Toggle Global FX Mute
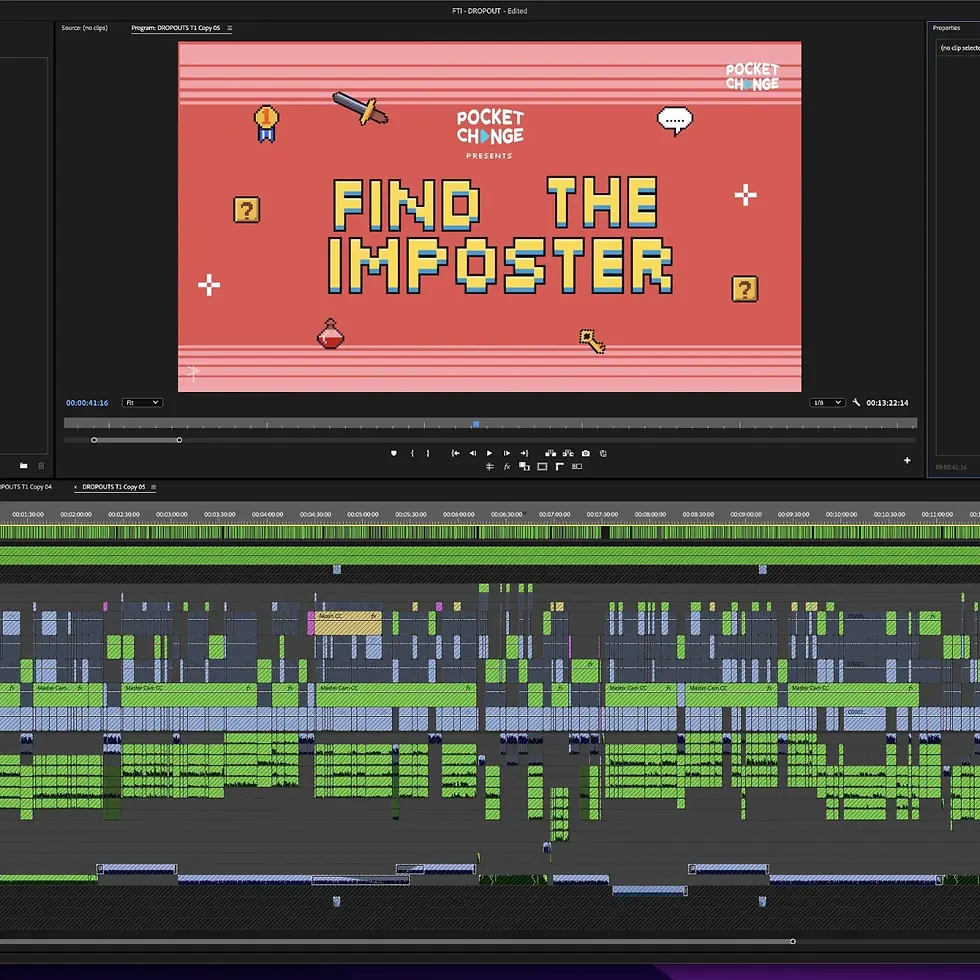Image resolution: width=980 pixels, height=980 pixels. click(x=507, y=467)
